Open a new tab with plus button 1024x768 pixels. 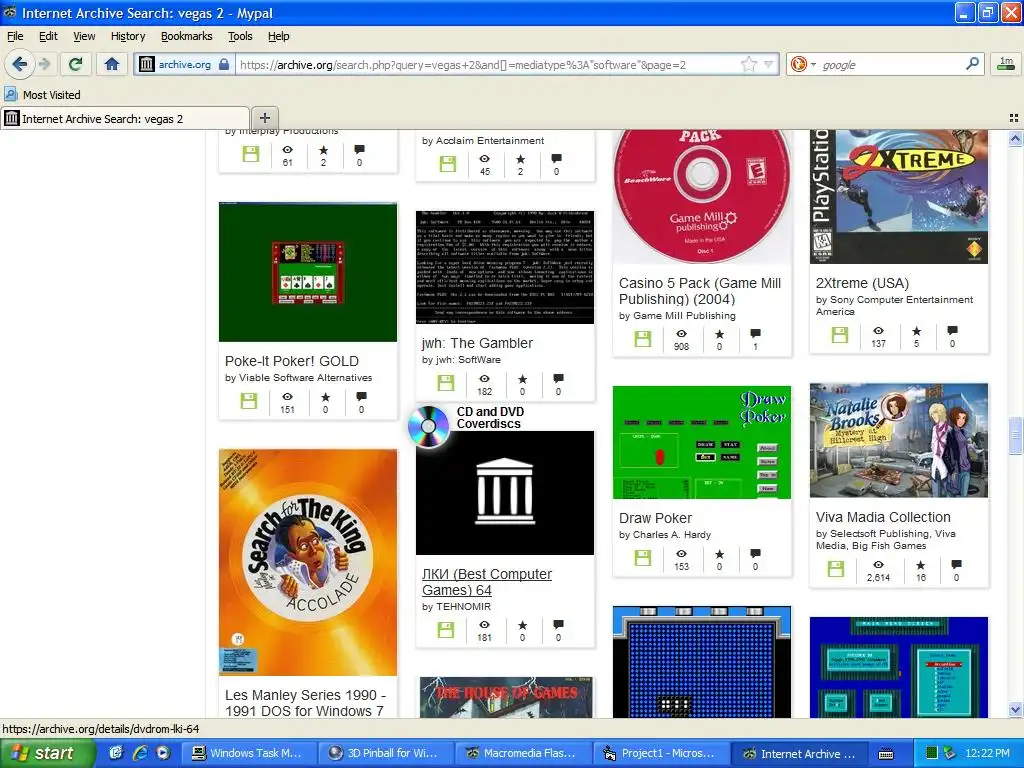264,118
